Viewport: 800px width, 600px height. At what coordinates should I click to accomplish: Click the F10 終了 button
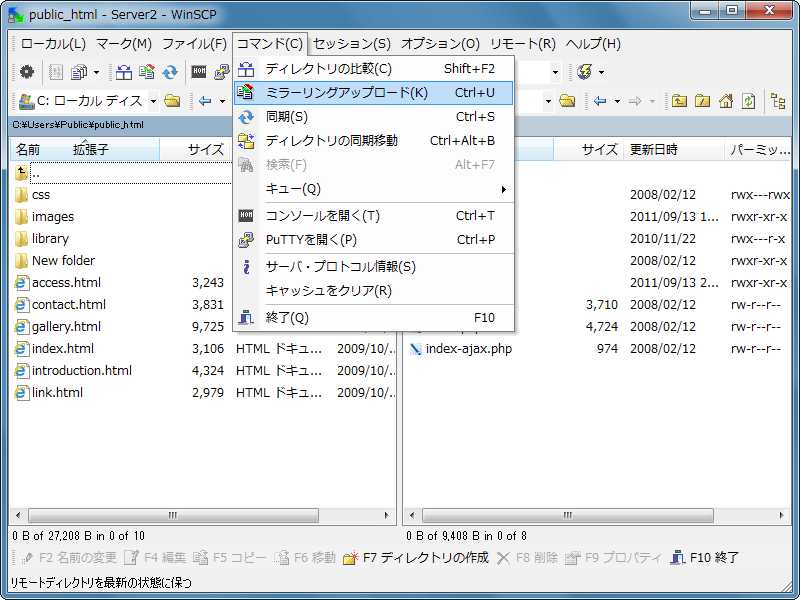pos(705,558)
